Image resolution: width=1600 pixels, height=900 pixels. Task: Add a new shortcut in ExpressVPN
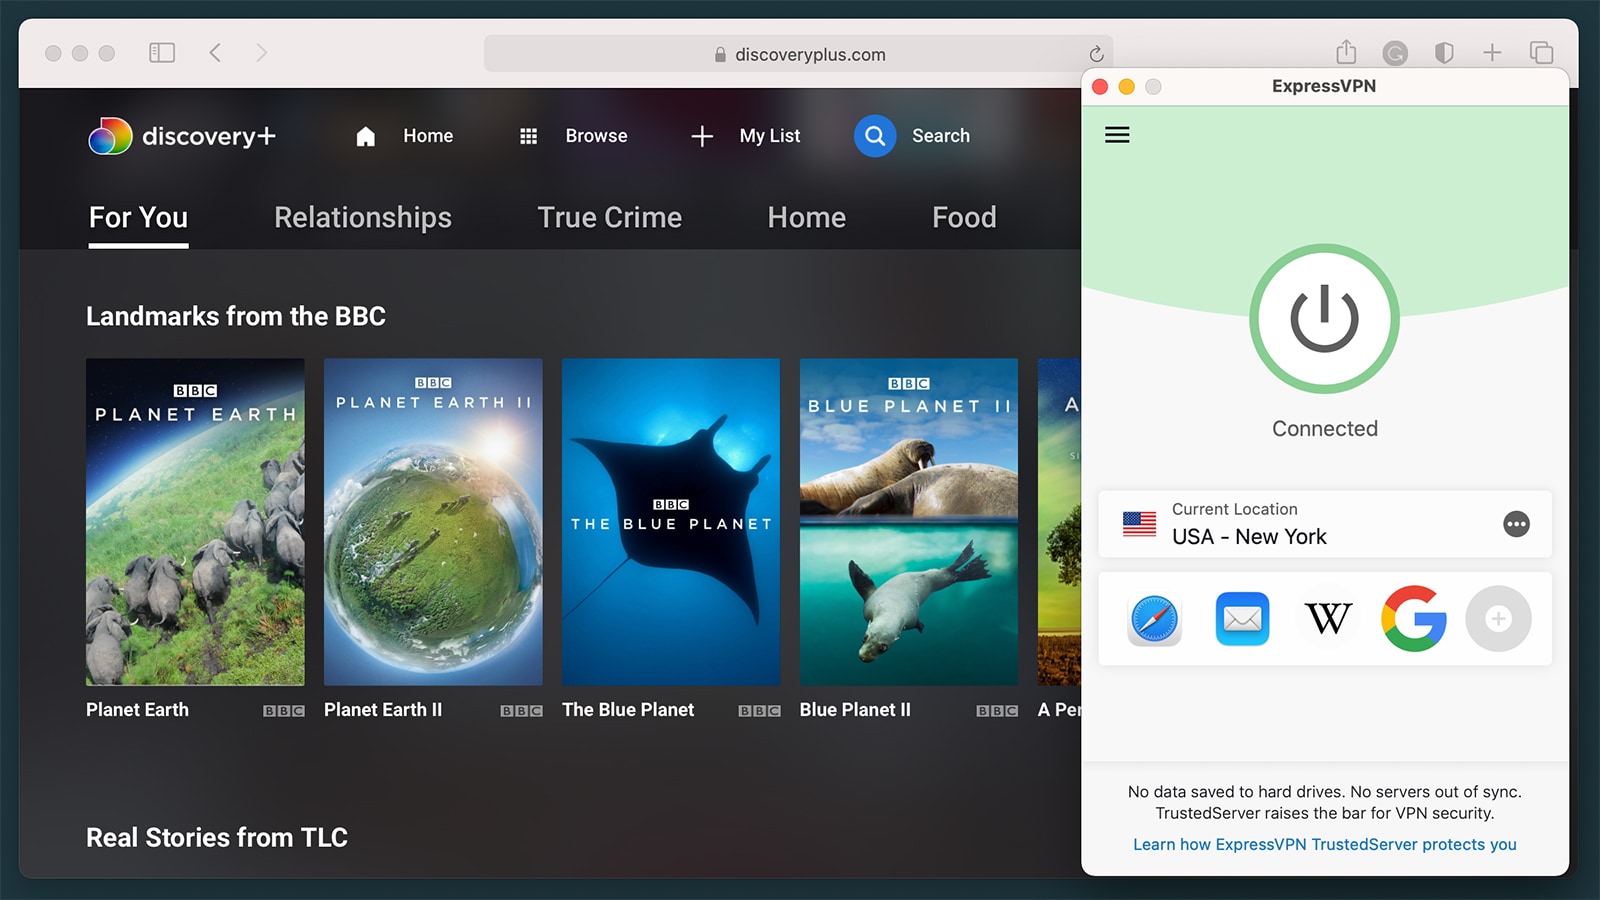(1498, 619)
